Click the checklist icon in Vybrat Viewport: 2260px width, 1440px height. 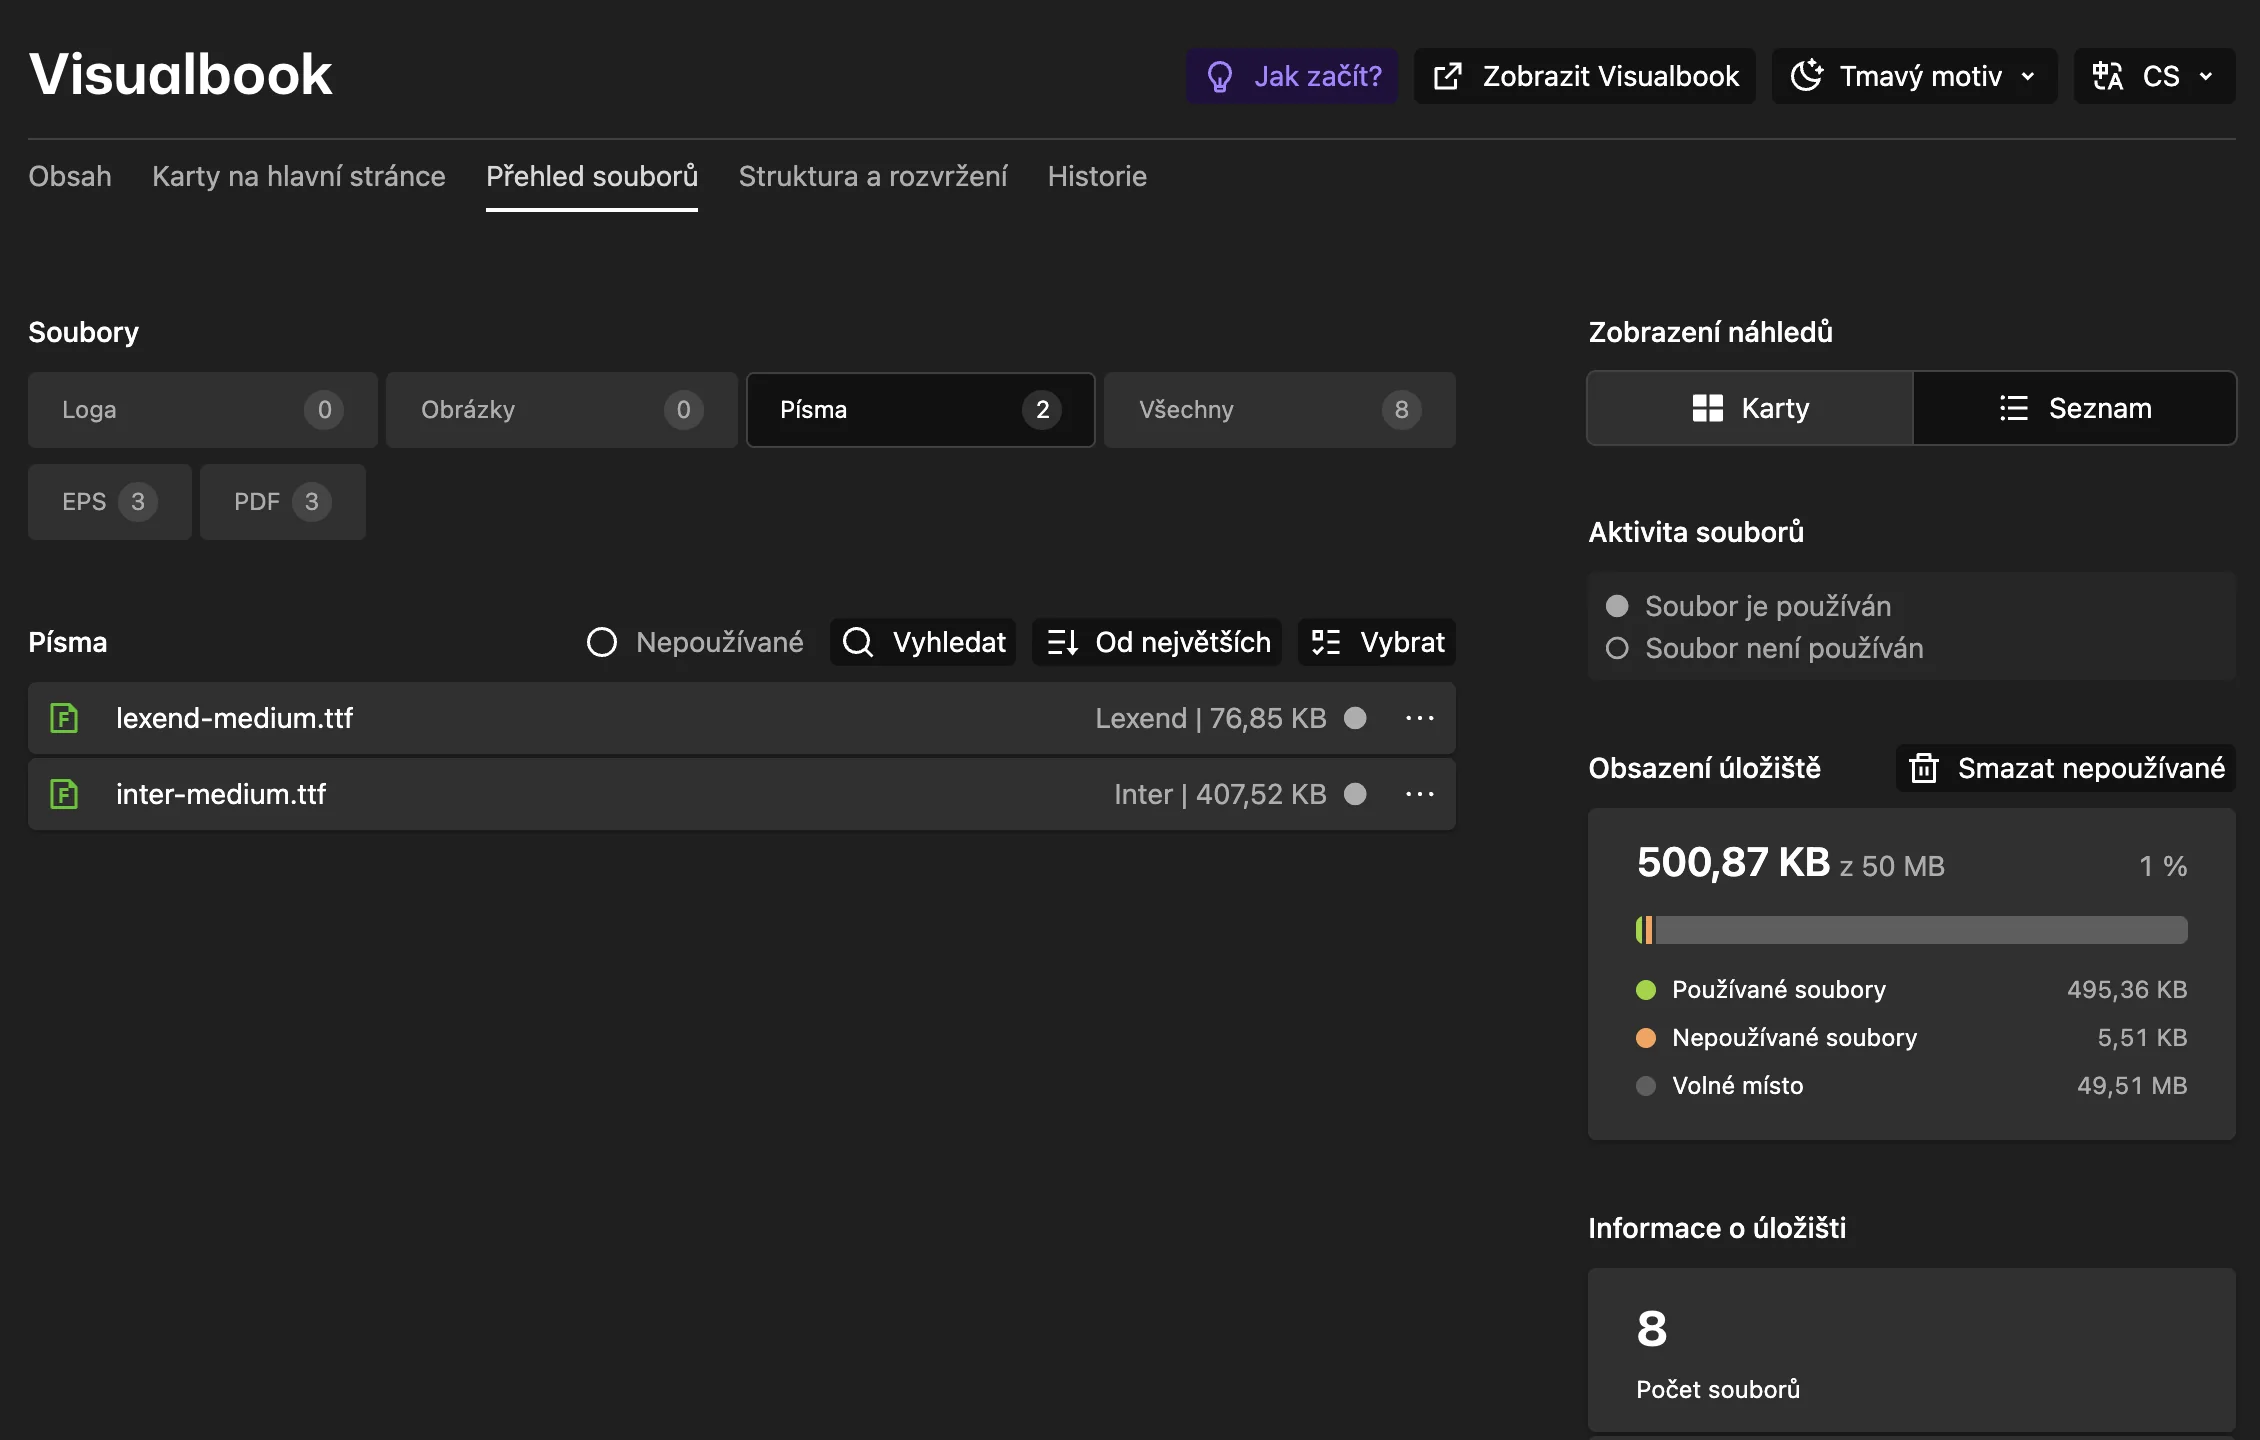coord(1326,642)
